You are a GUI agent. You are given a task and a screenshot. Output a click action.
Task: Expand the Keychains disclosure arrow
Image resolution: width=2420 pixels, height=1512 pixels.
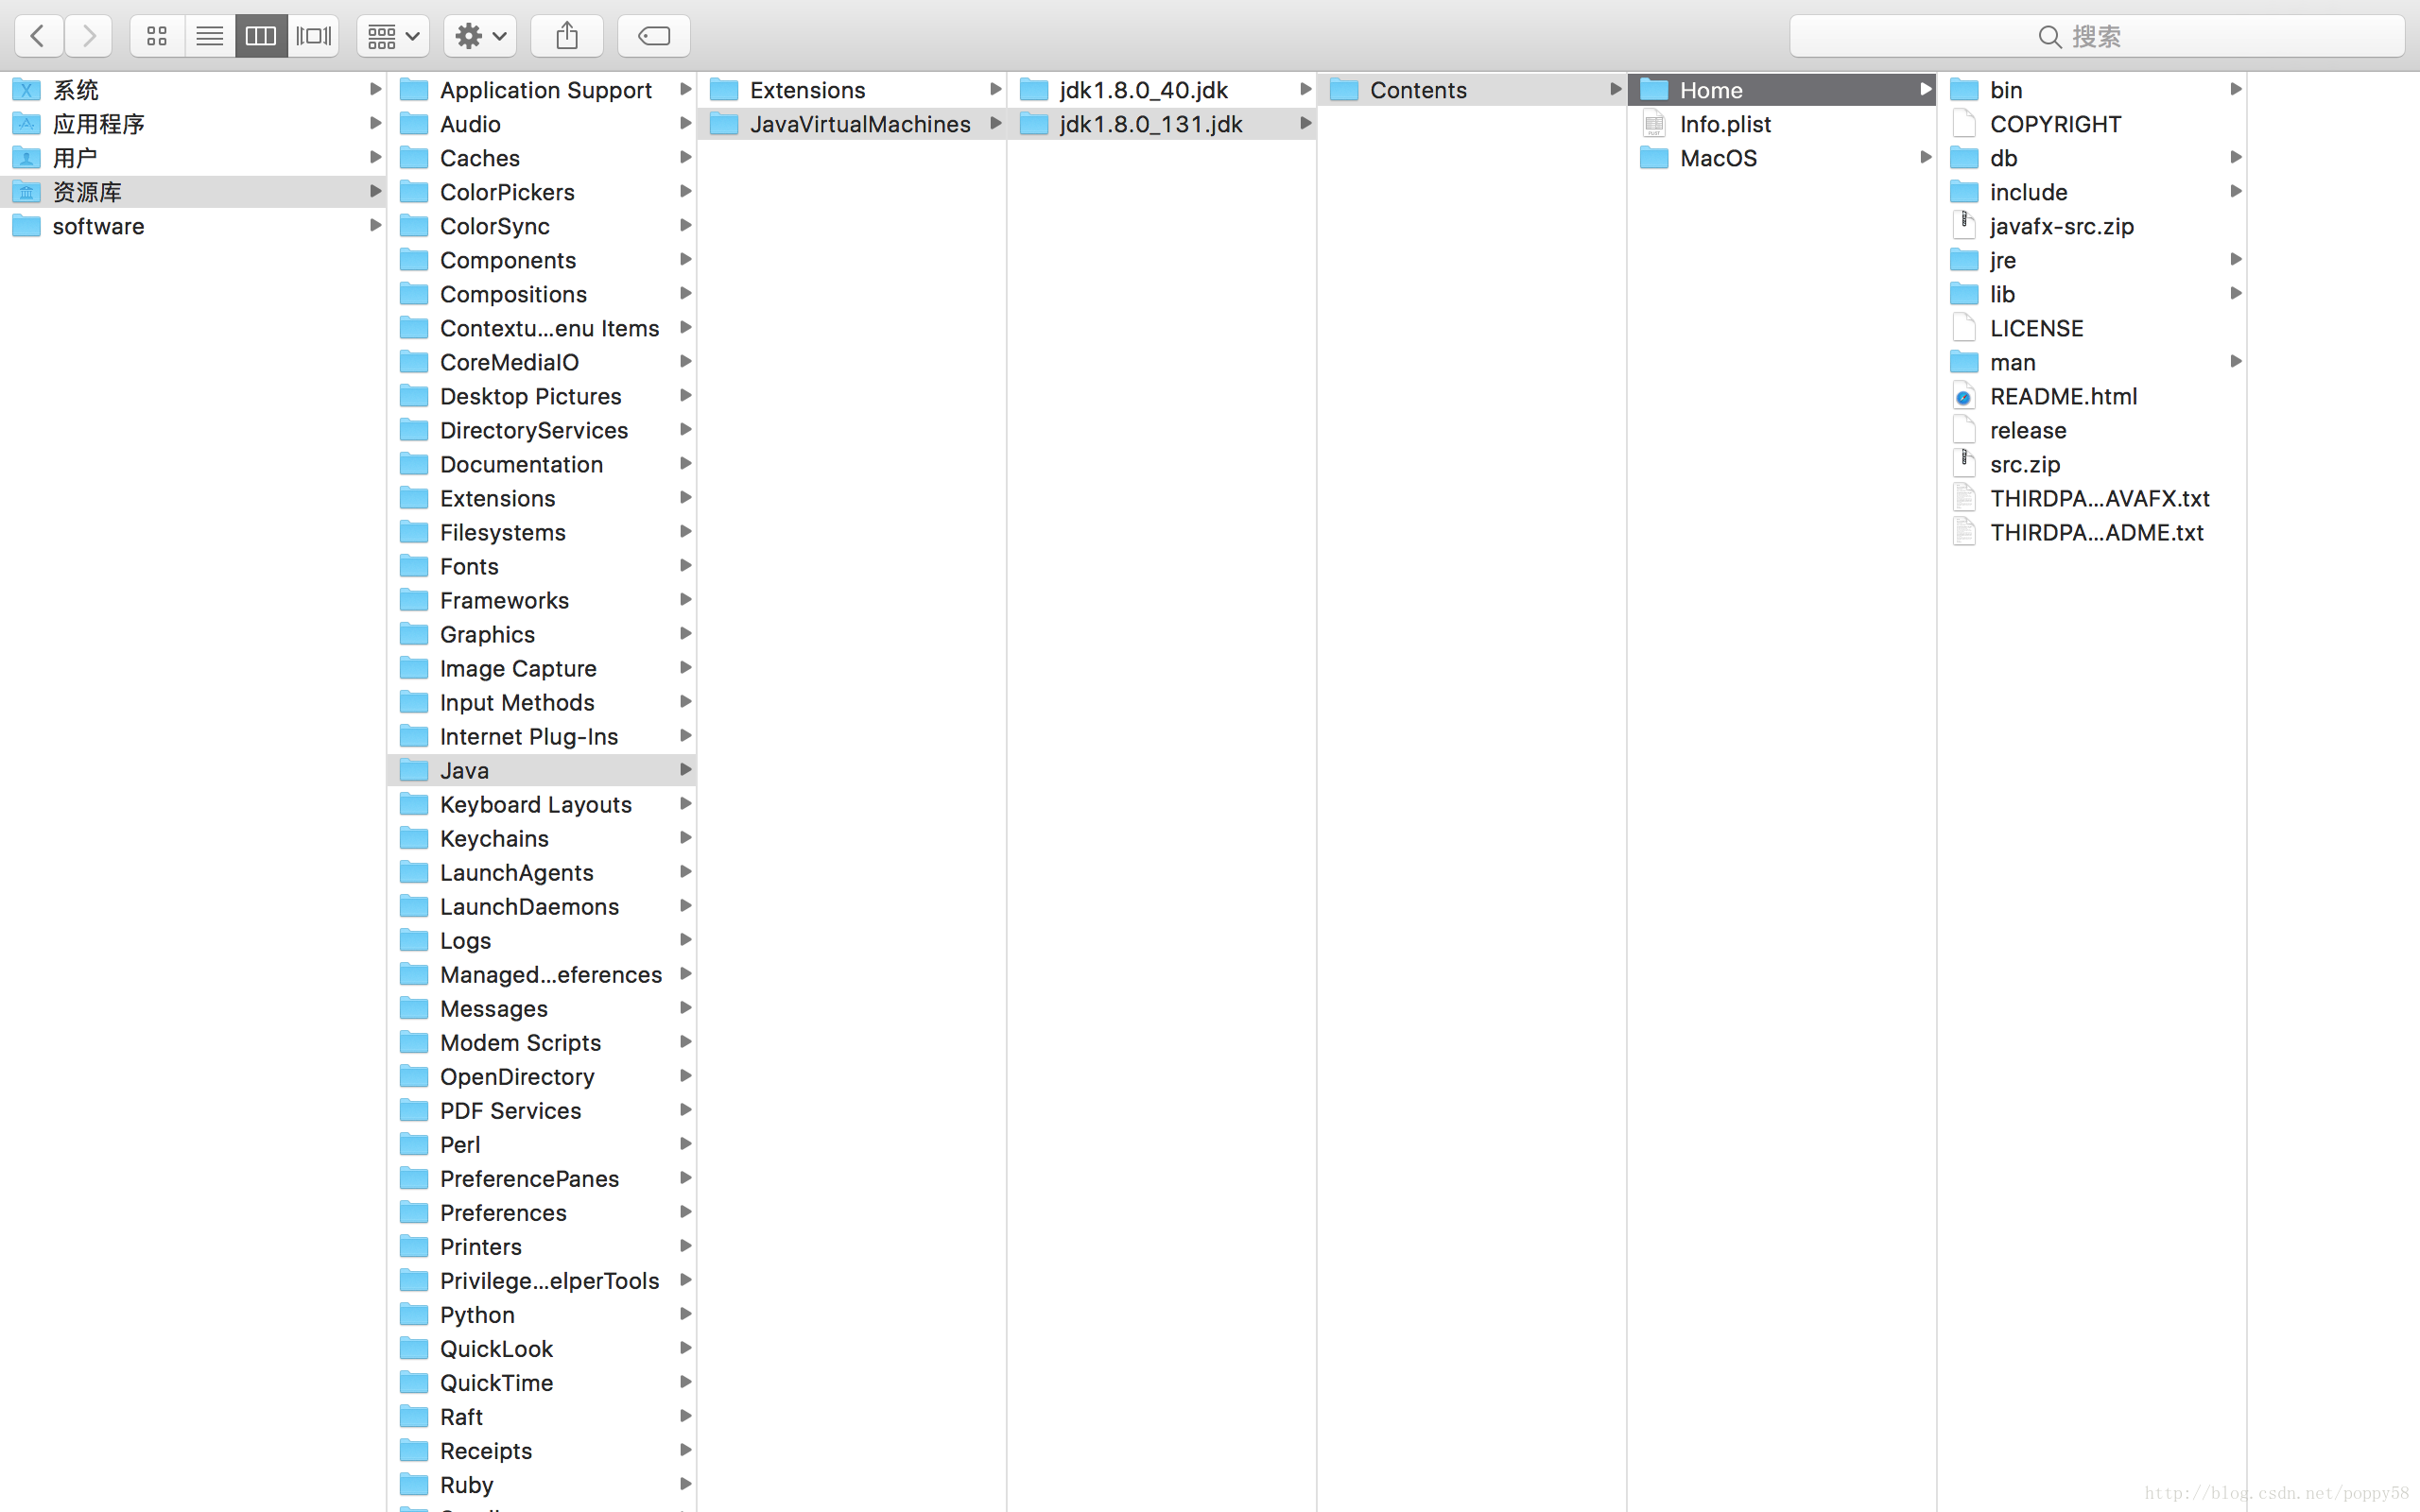(685, 837)
